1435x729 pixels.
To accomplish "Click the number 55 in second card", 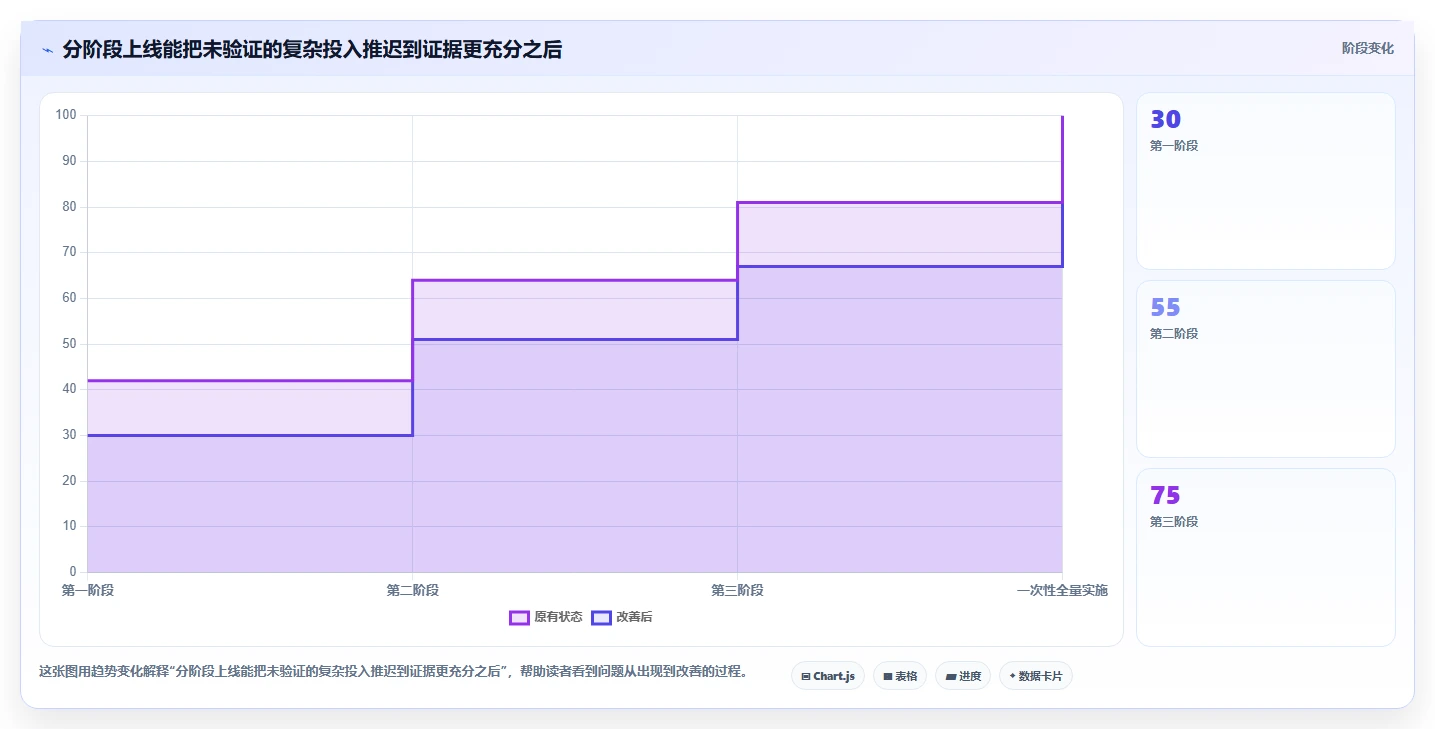I will point(1166,308).
